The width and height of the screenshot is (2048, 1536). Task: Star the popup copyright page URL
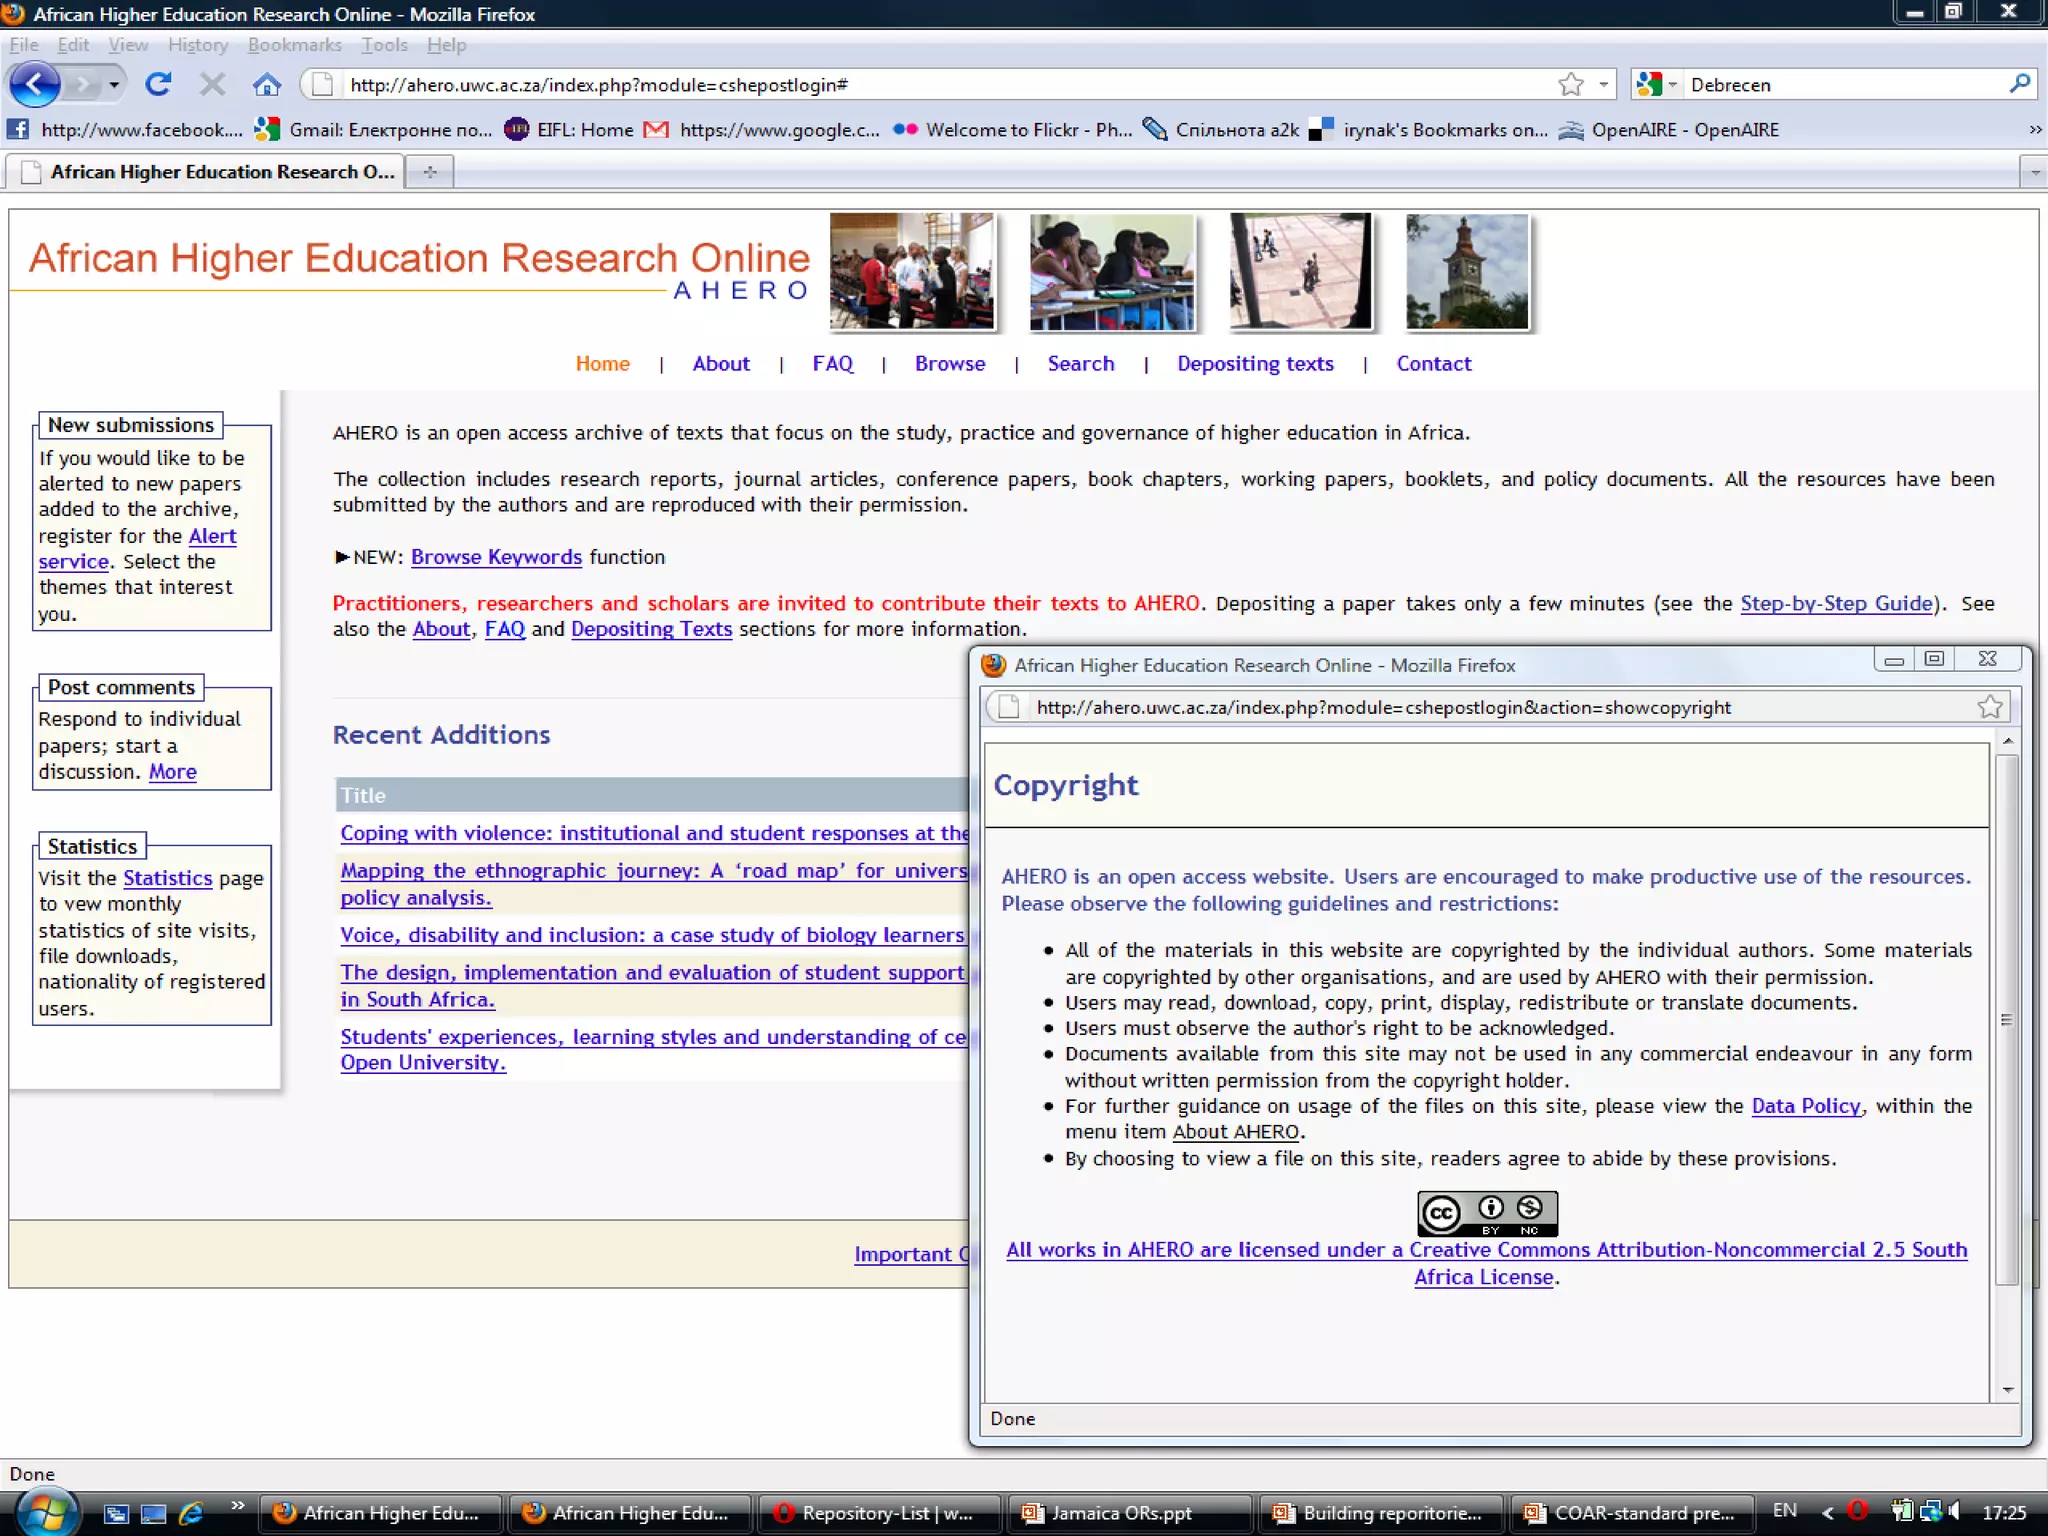[1989, 707]
